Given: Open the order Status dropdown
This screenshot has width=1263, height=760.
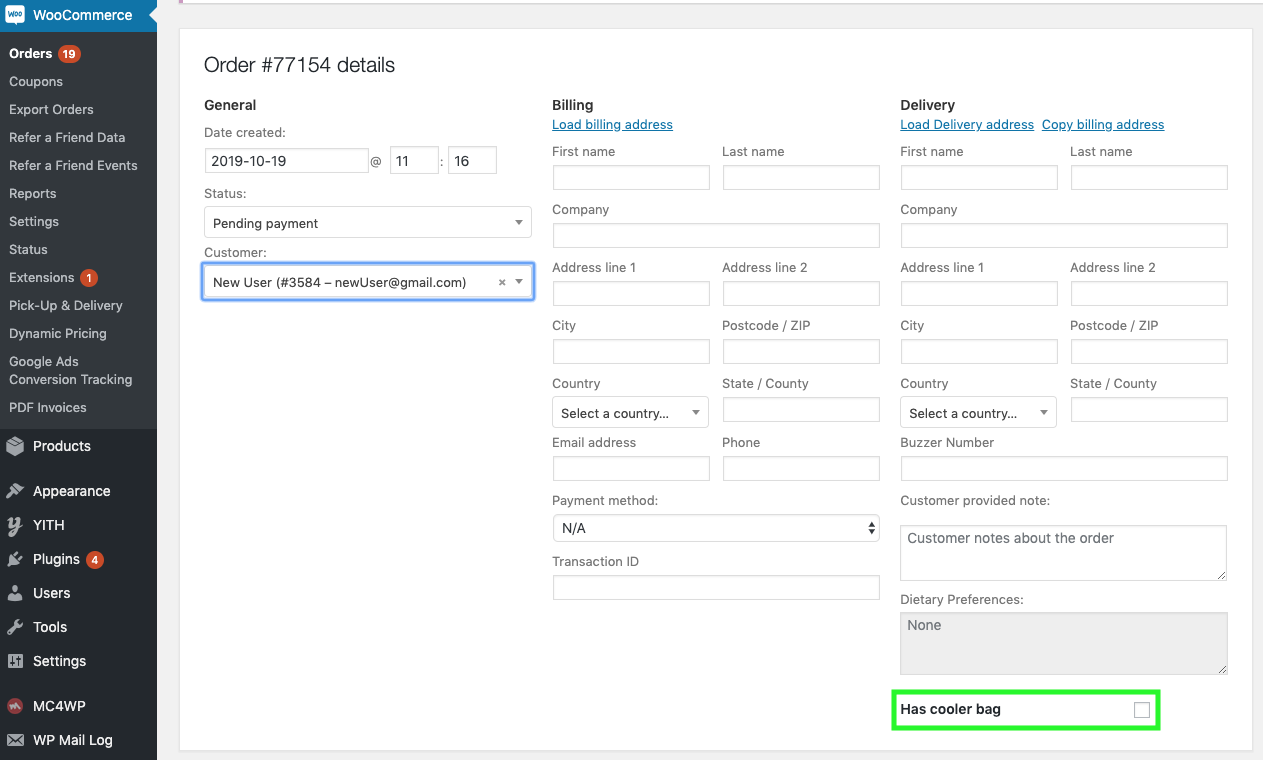Looking at the screenshot, I should point(367,223).
